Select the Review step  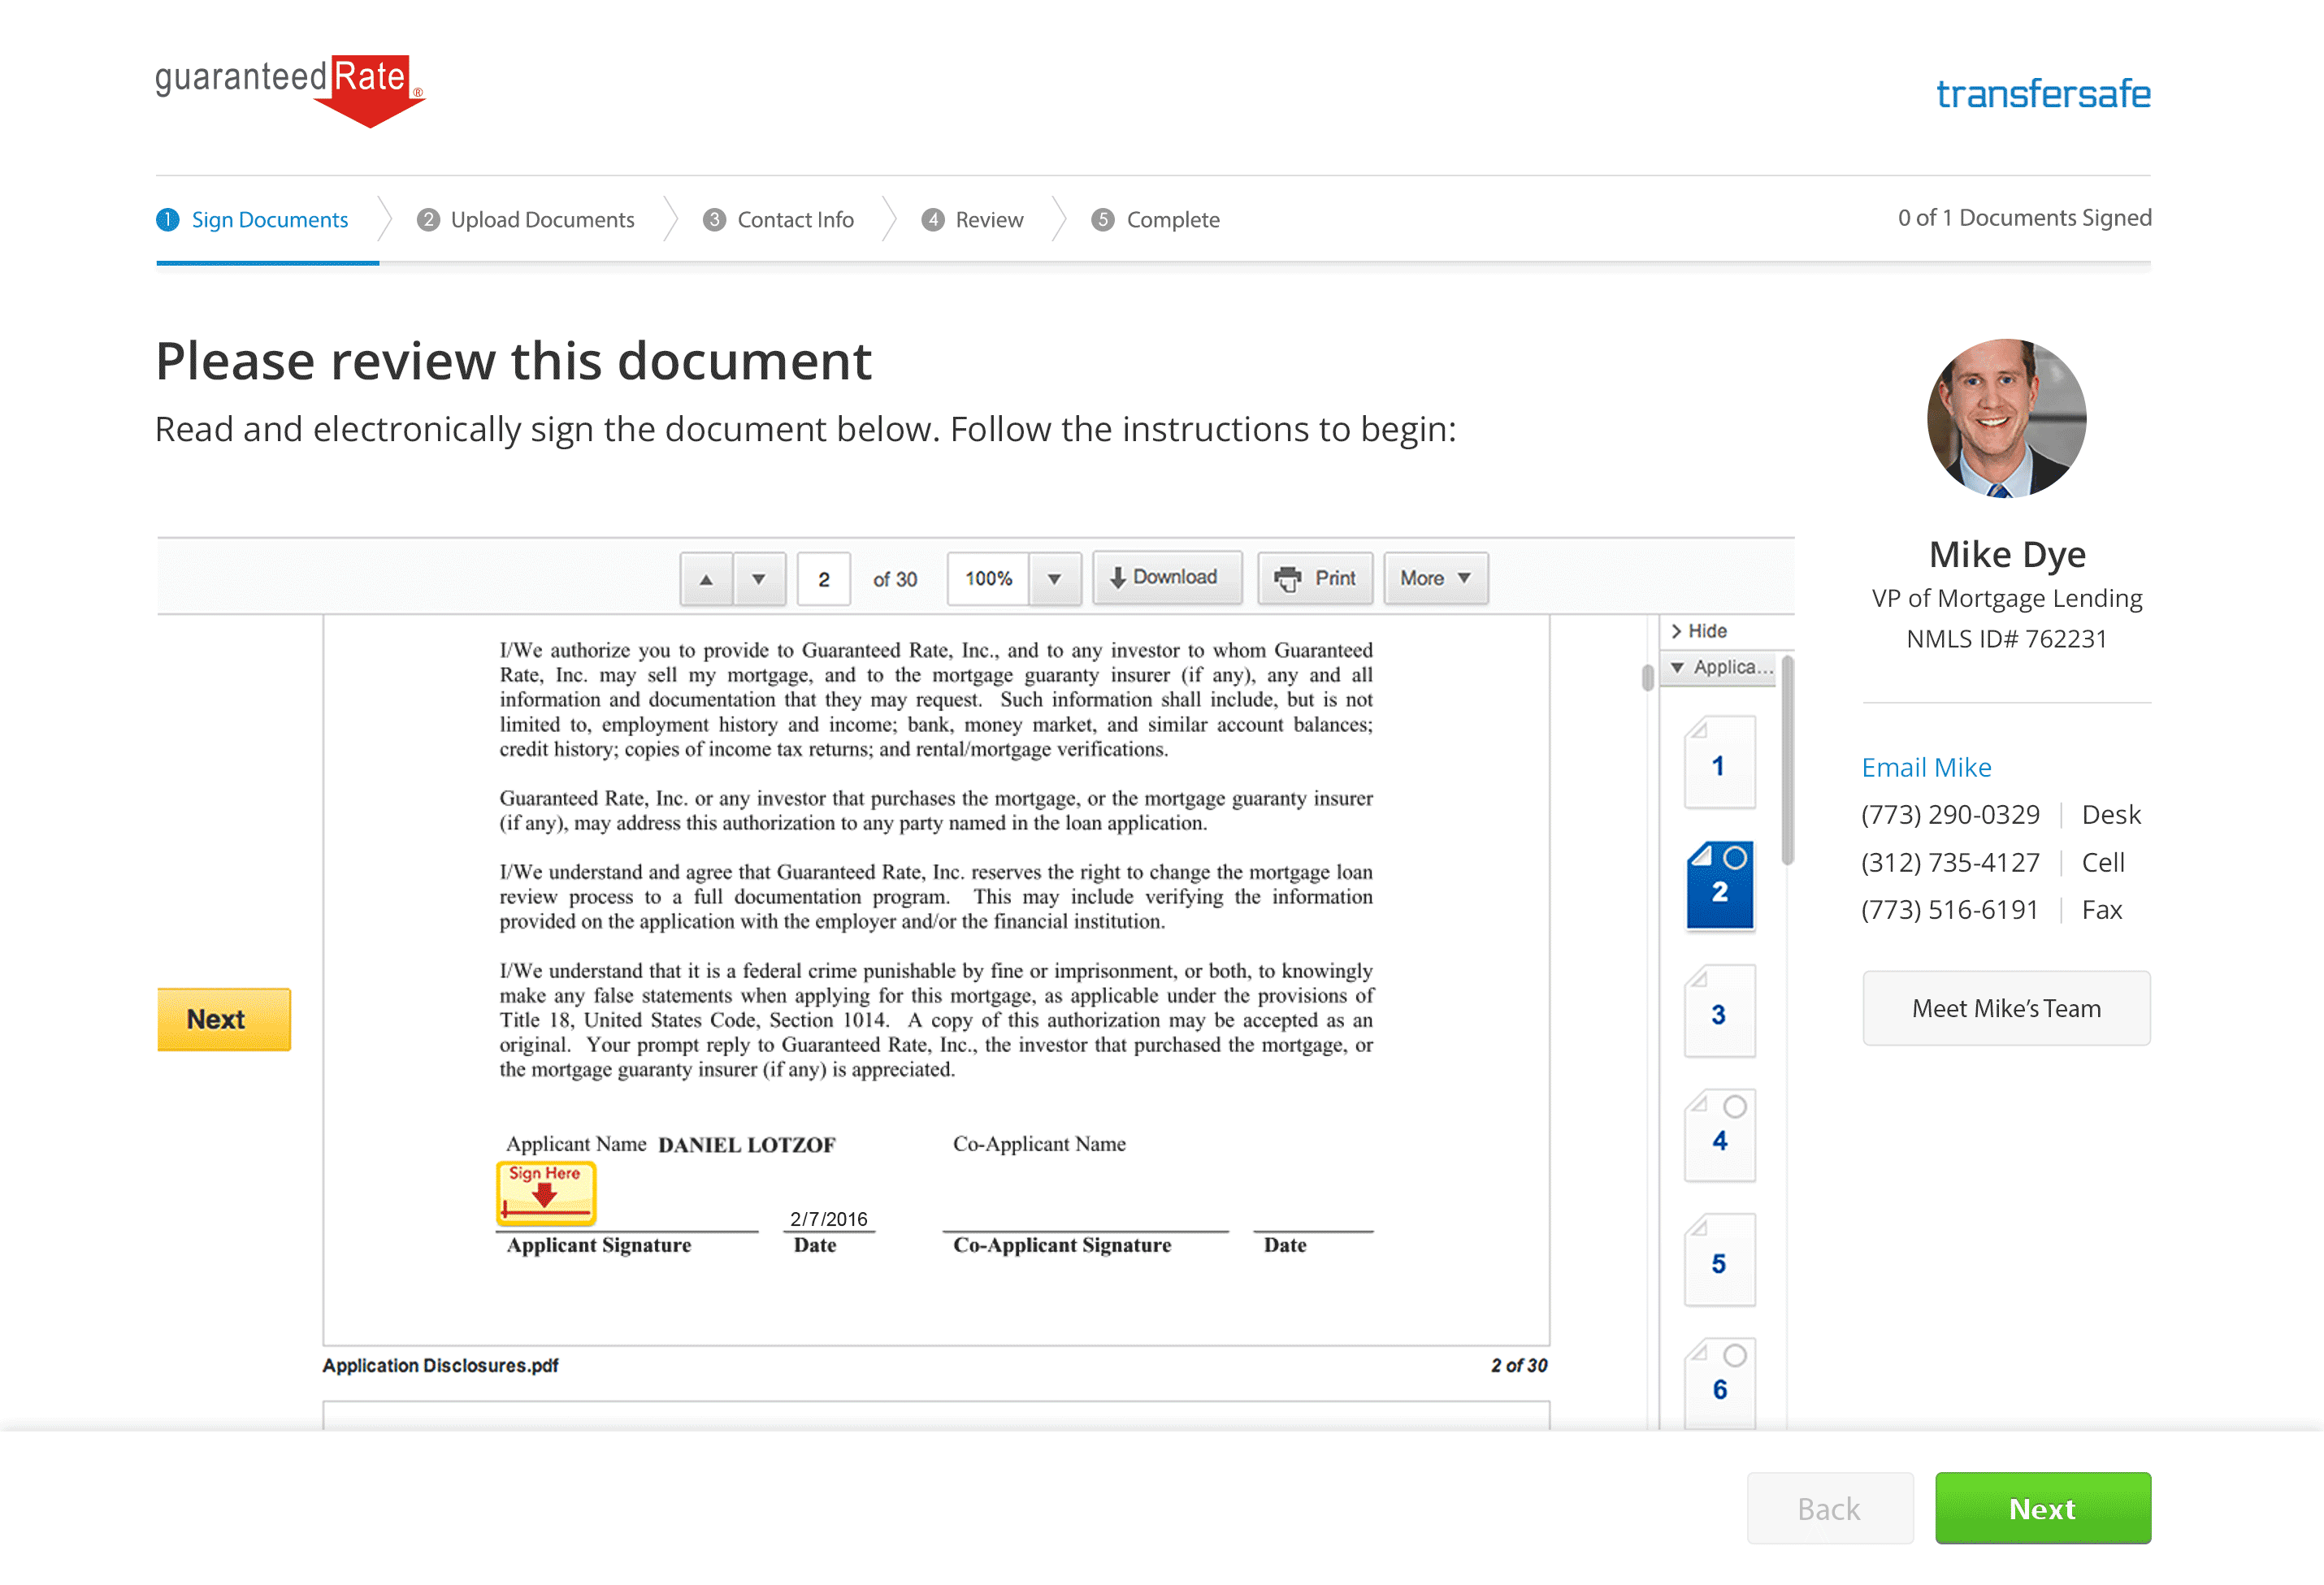(973, 220)
